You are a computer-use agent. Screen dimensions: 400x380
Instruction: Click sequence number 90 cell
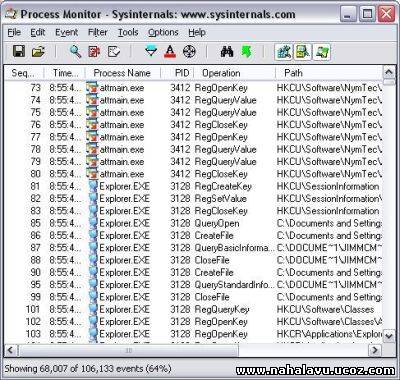click(x=35, y=273)
